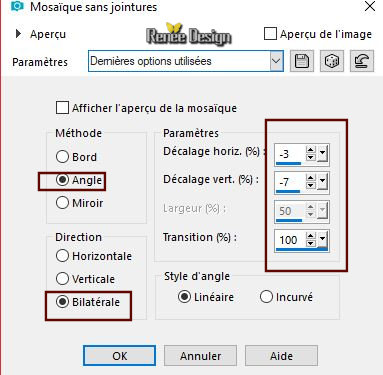
Task: Click the Aide help button
Action: point(281,356)
